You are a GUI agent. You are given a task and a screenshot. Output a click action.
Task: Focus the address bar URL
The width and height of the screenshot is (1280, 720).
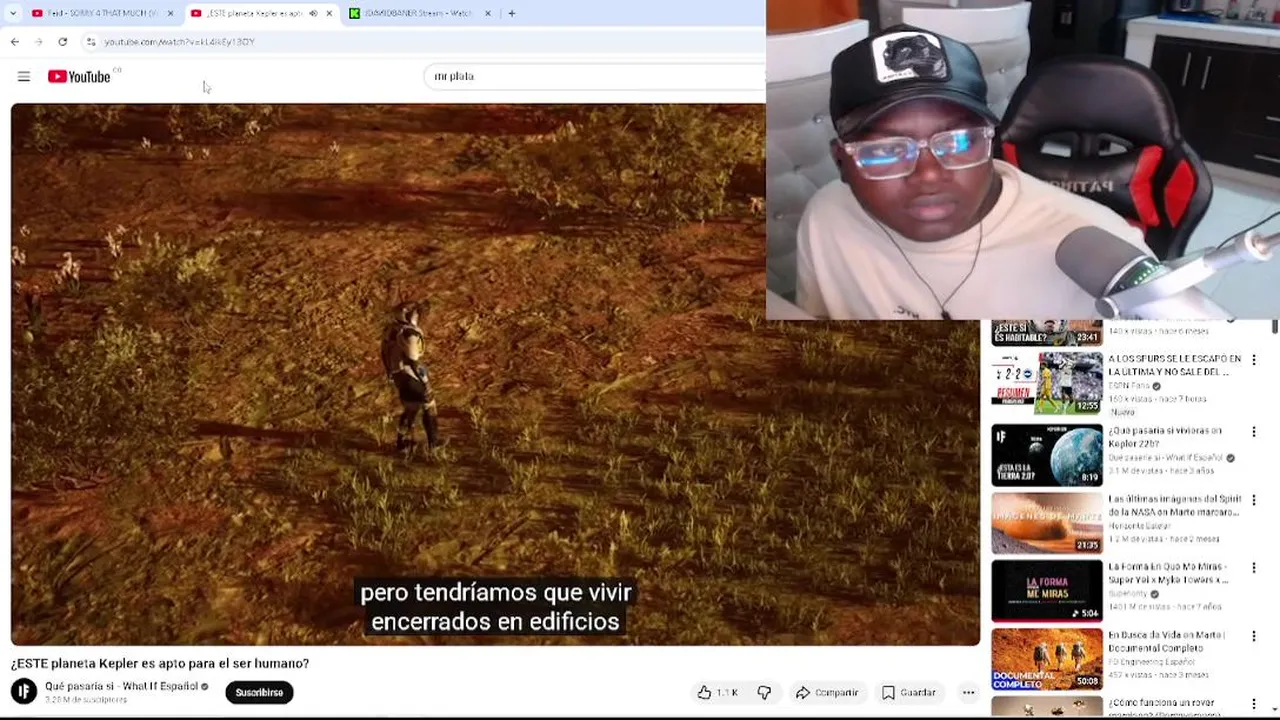[180, 41]
